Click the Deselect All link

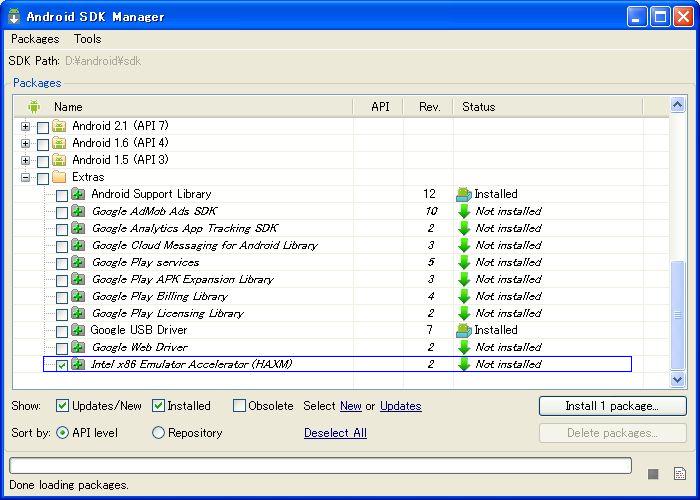335,433
